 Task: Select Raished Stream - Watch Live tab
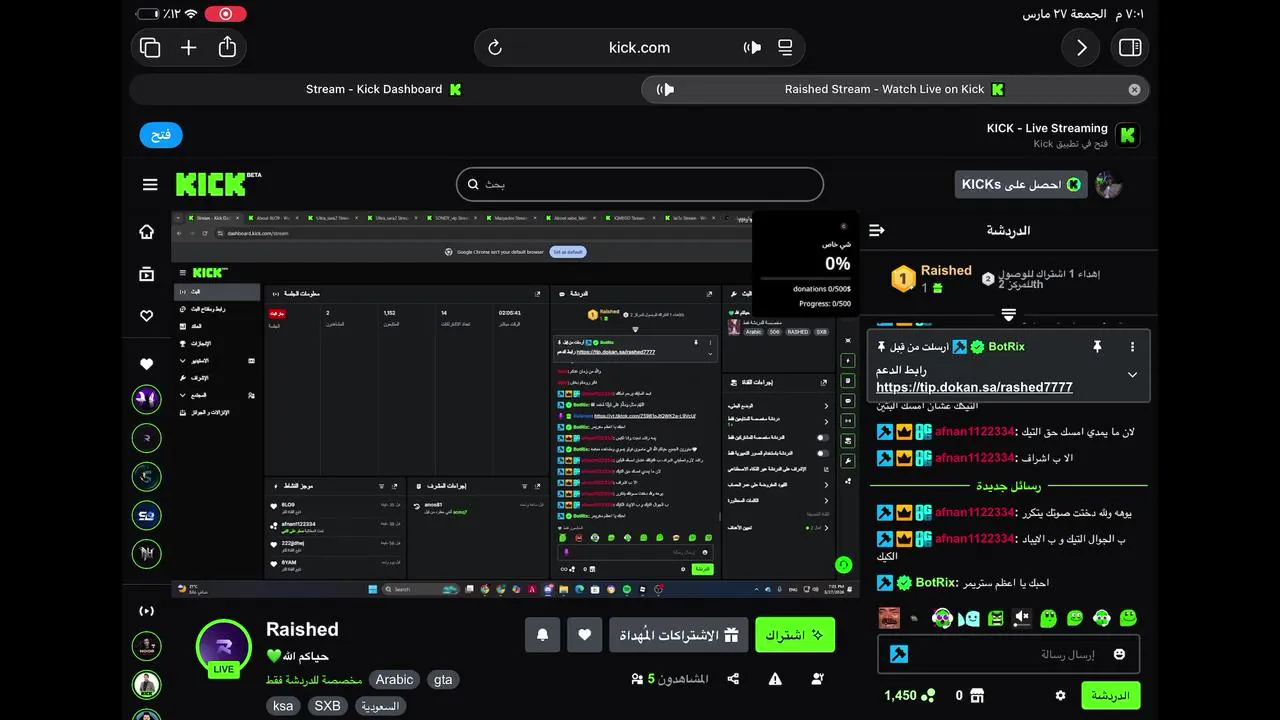[x=894, y=89]
